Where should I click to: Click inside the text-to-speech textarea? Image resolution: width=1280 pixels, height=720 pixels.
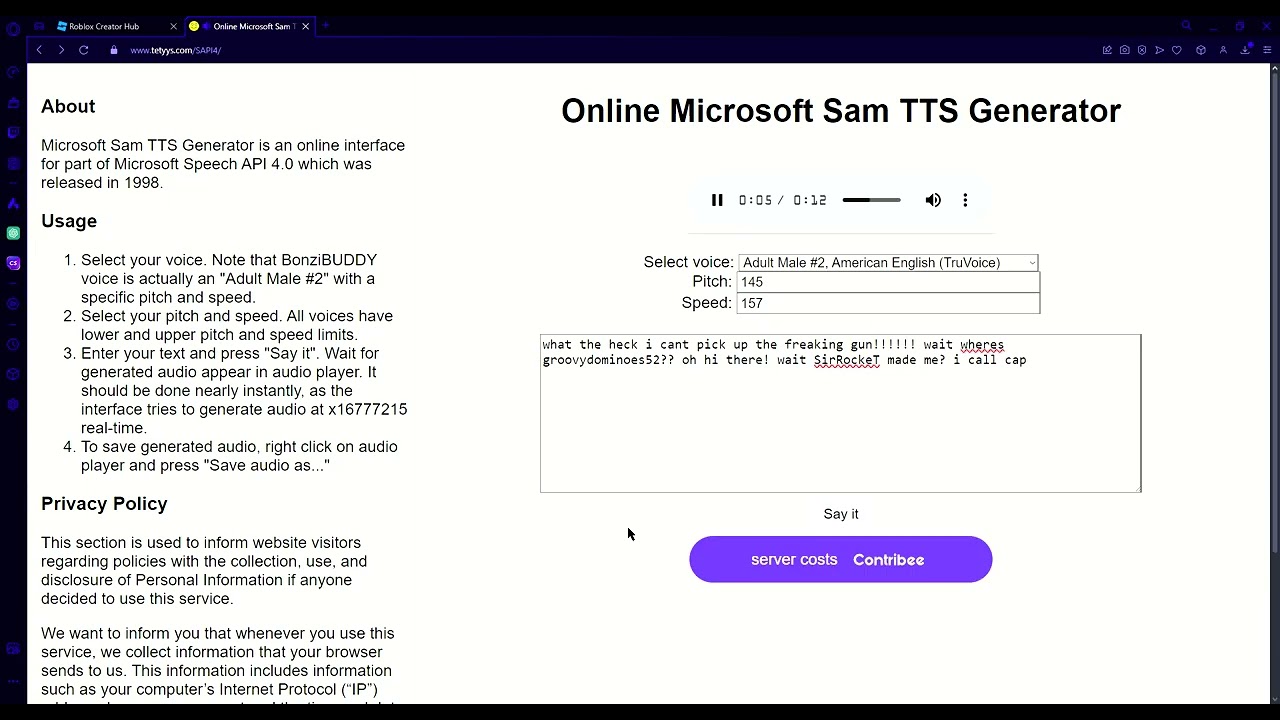(840, 413)
